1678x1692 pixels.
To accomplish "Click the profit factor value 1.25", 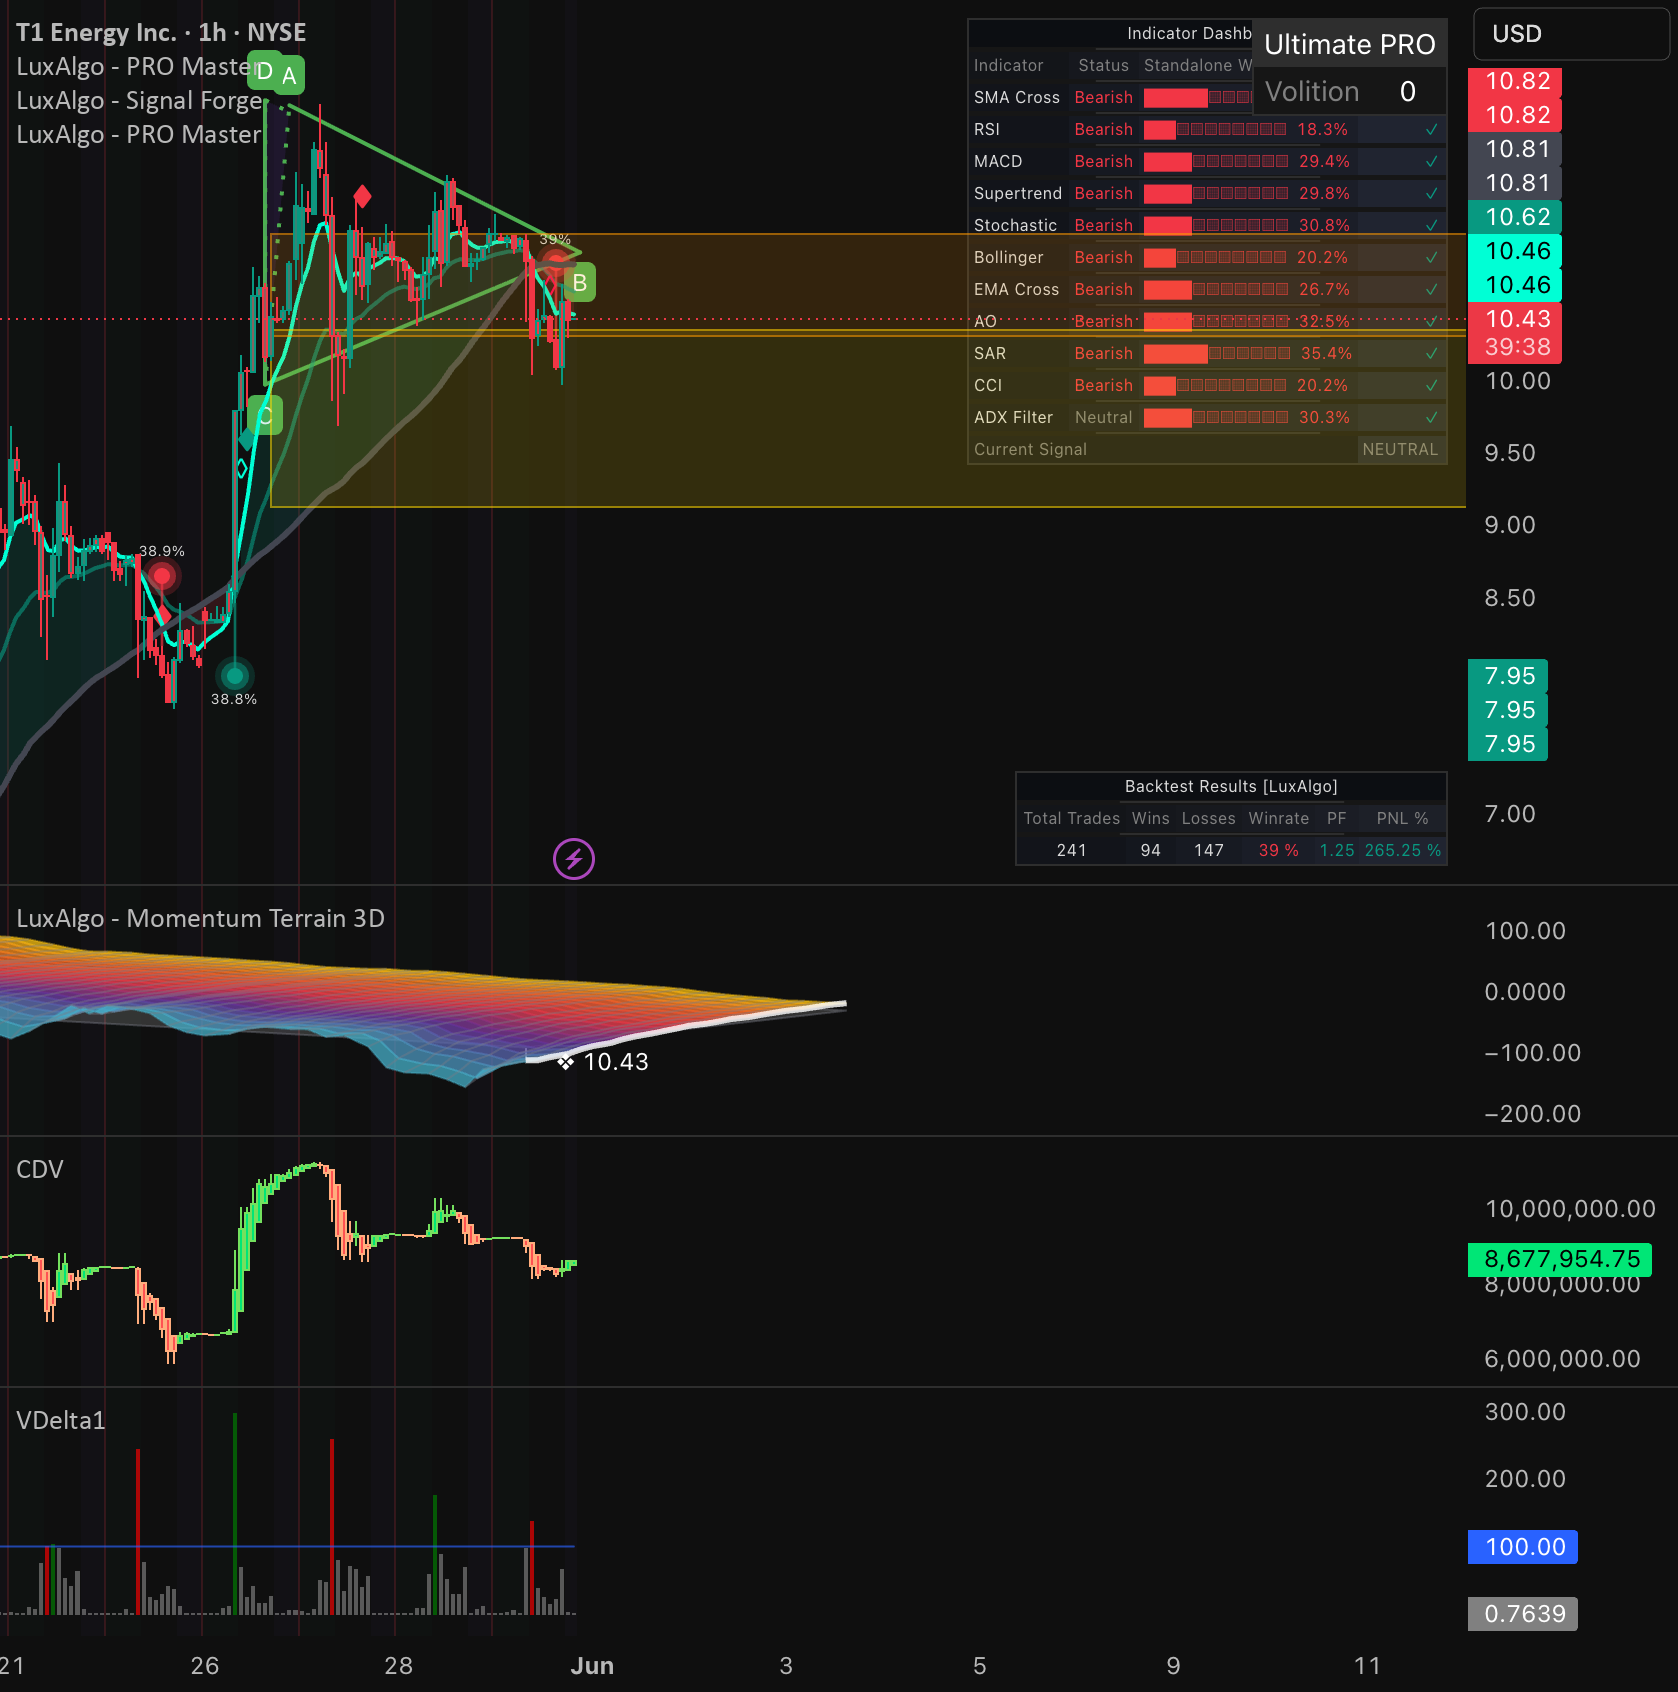I will 1336,850.
